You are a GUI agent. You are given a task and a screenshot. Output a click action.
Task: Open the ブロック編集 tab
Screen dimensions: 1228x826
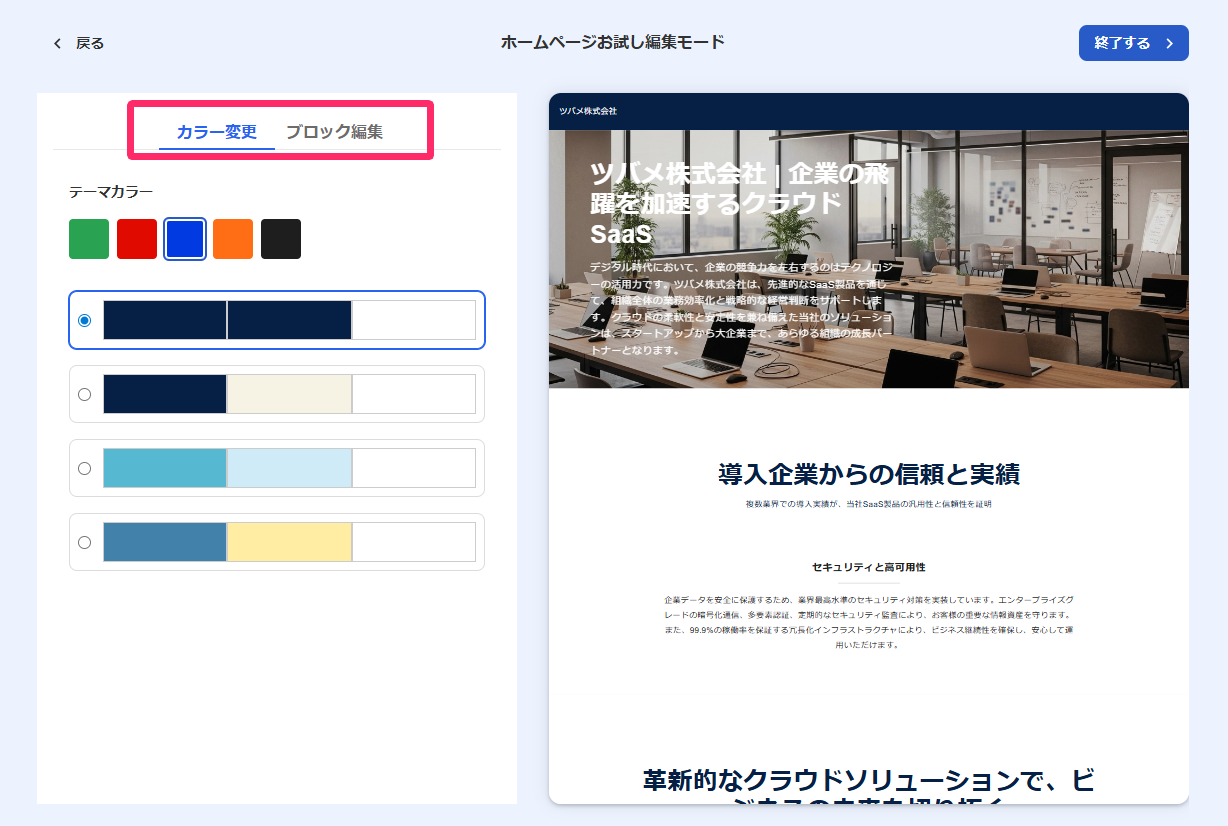[x=334, y=132]
